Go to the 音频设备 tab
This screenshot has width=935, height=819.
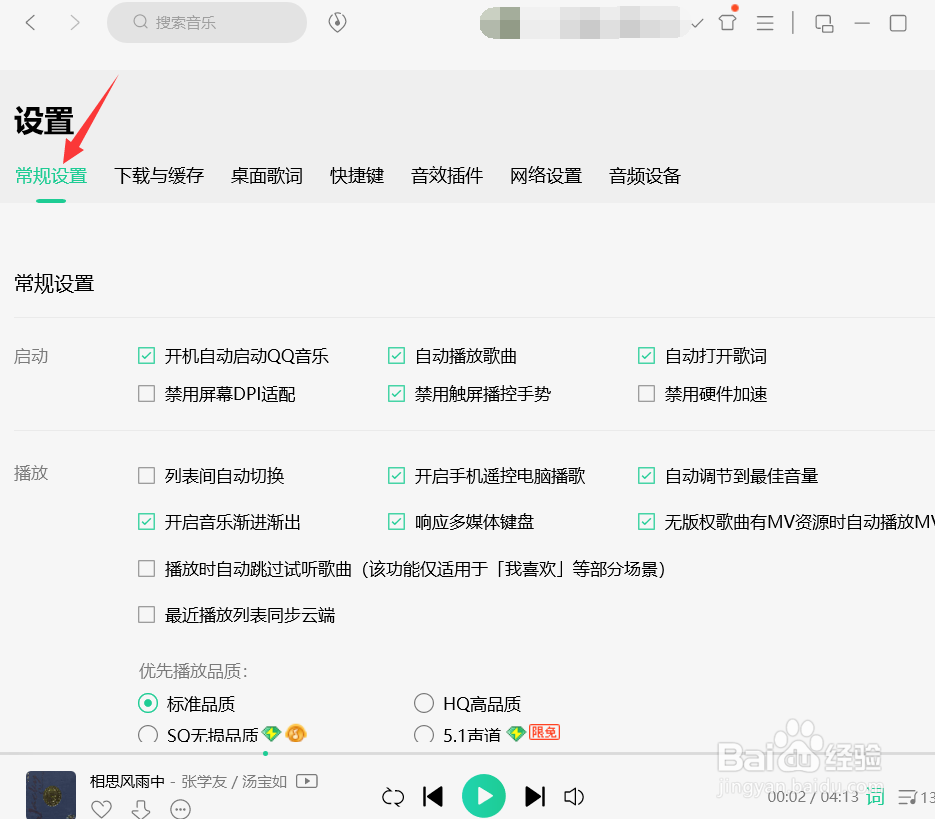pos(645,176)
